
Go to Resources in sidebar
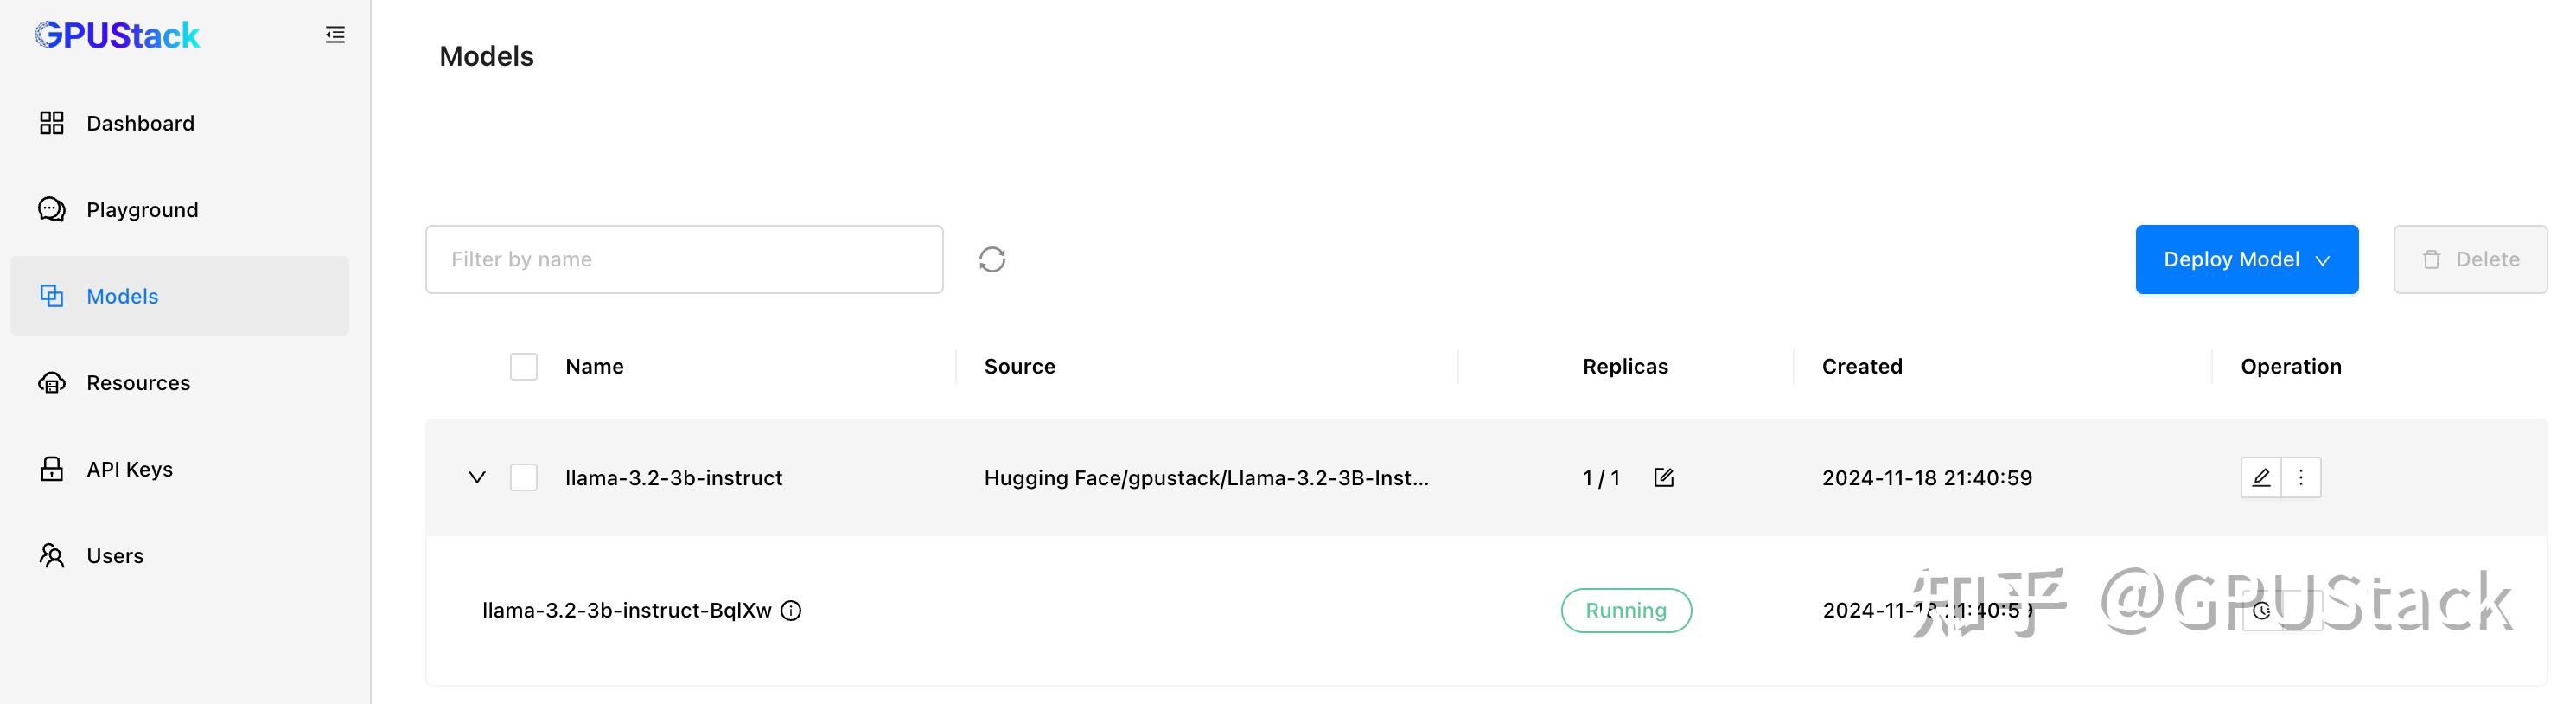[138, 383]
